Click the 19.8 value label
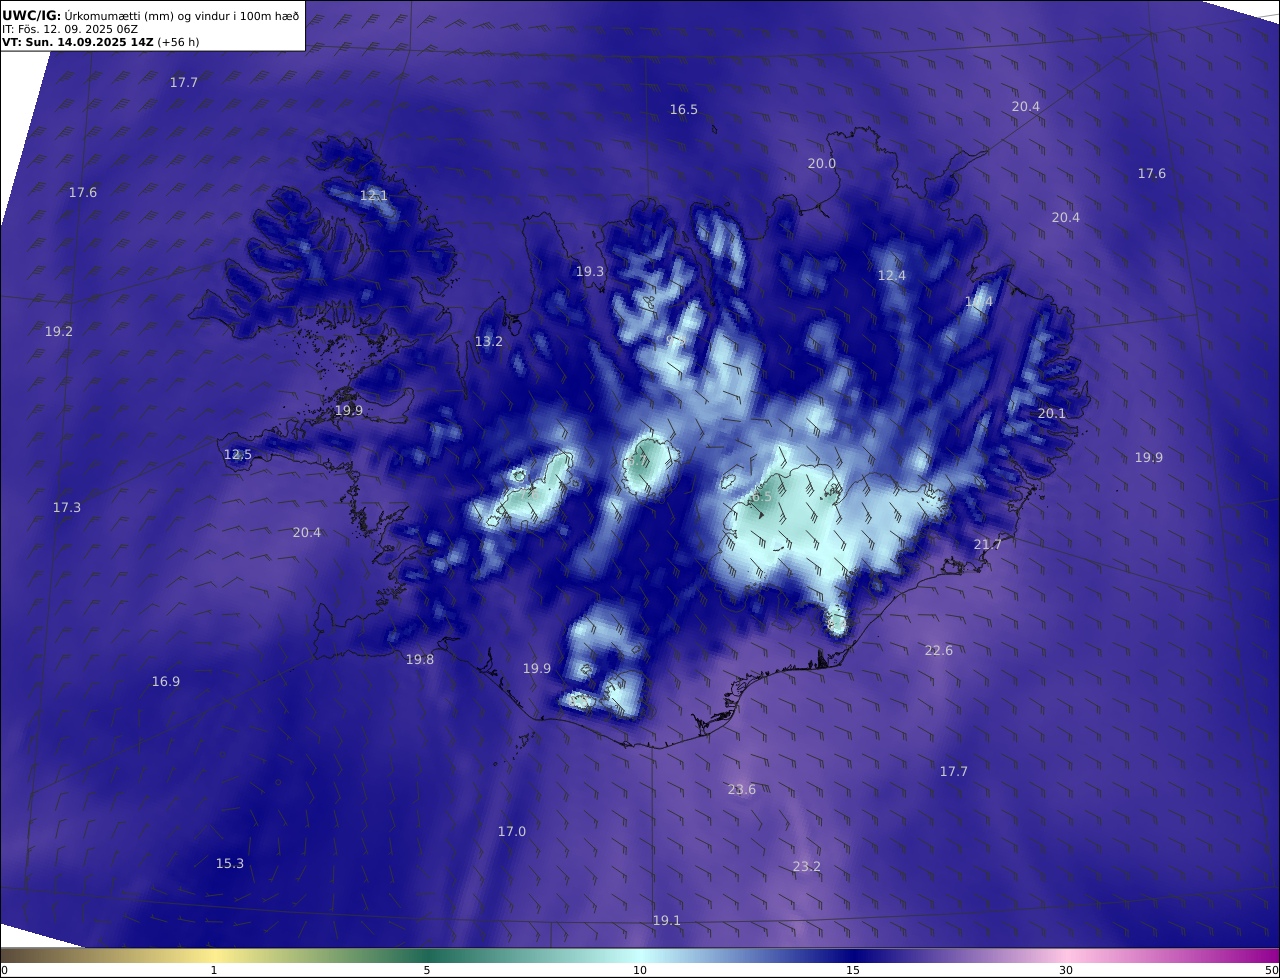This screenshot has height=978, width=1280. point(420,660)
